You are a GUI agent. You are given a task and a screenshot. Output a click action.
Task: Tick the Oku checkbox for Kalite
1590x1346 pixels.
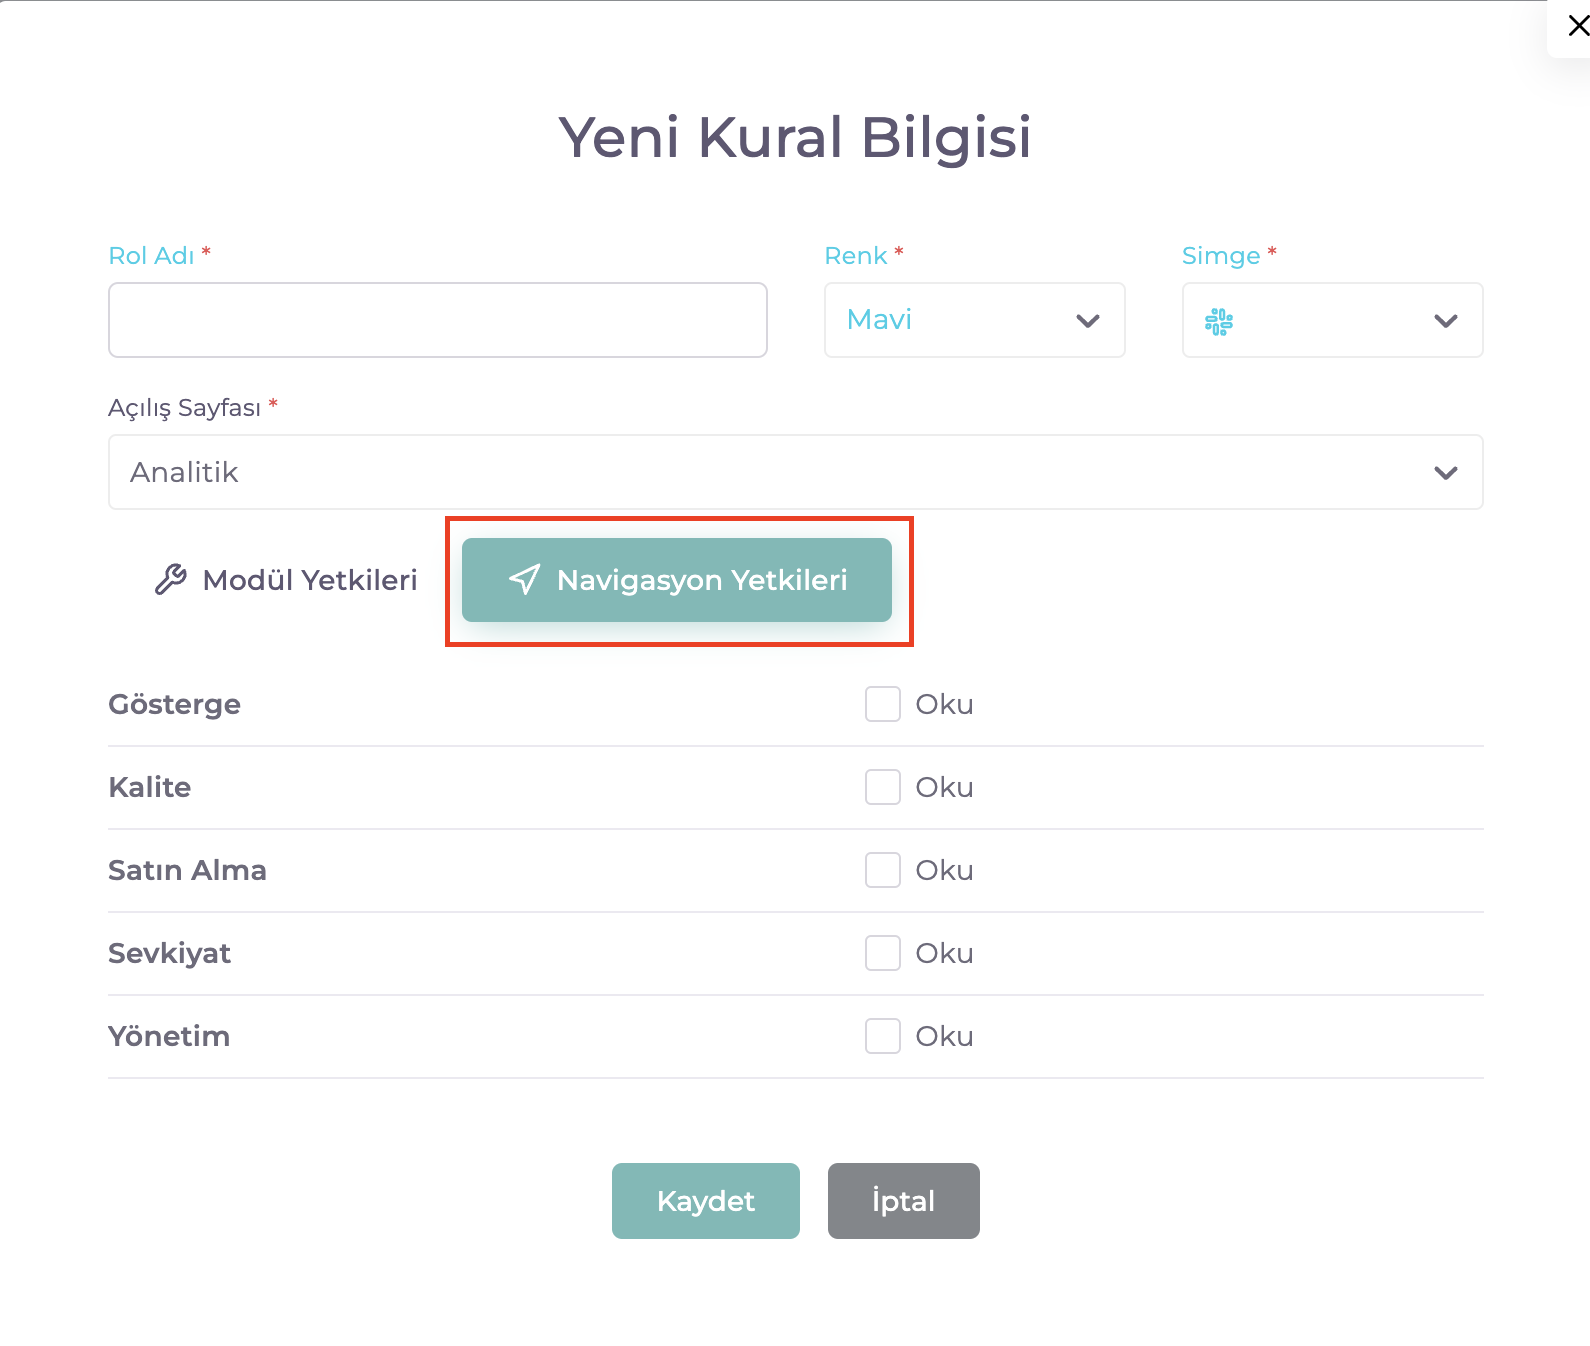(883, 787)
